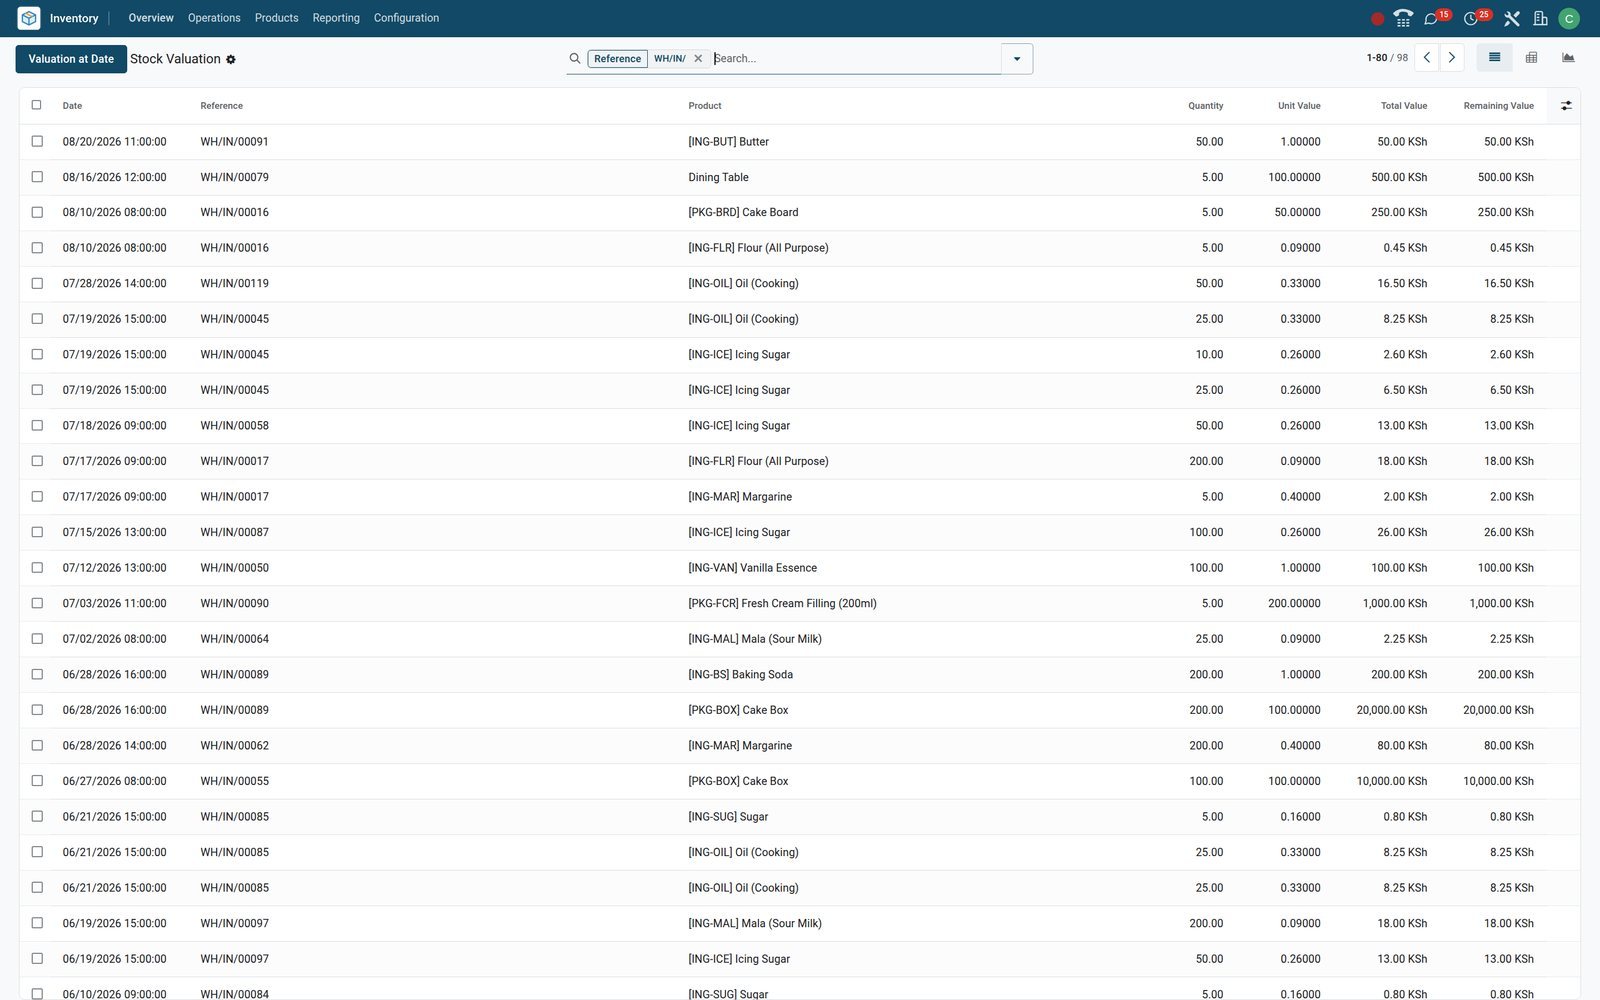Open the Products menu
This screenshot has height=1000, width=1600.
(x=277, y=18)
